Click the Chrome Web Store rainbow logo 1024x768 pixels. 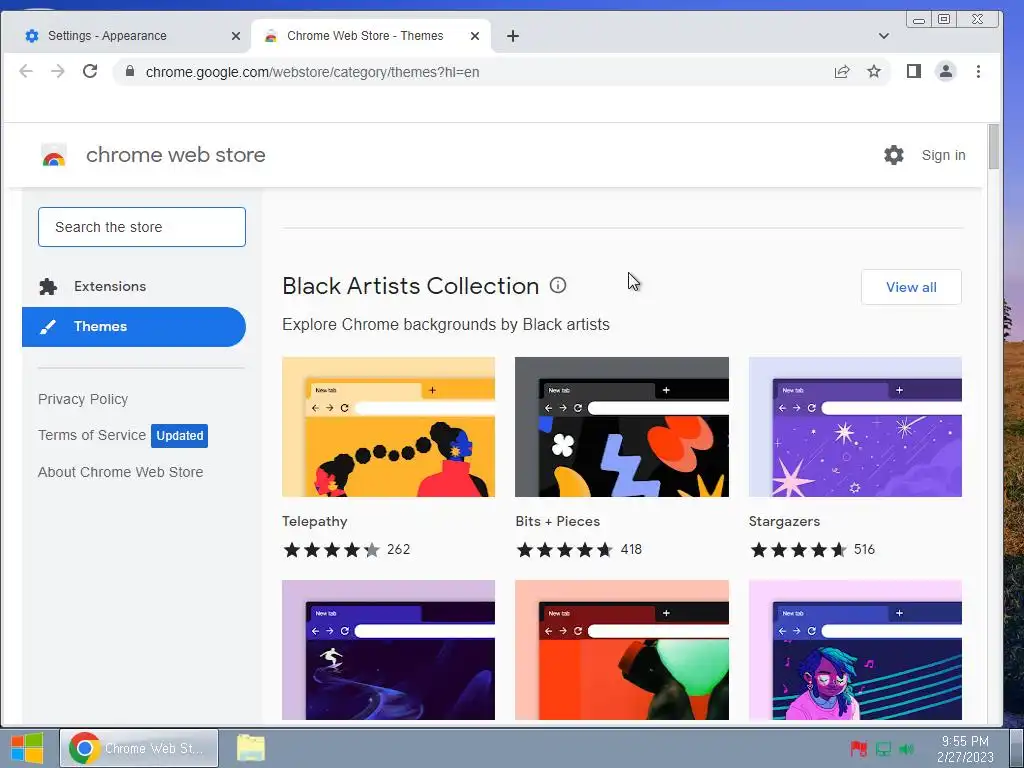(x=54, y=155)
